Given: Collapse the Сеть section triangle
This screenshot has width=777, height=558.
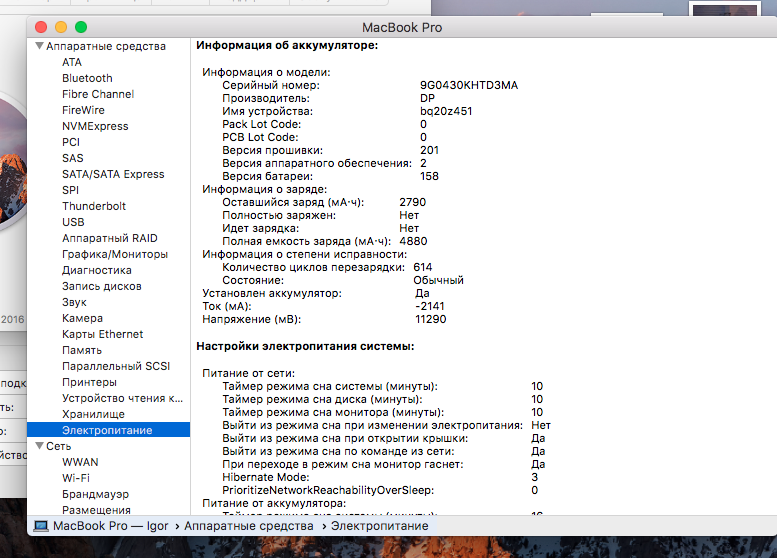Looking at the screenshot, I should point(39,446).
